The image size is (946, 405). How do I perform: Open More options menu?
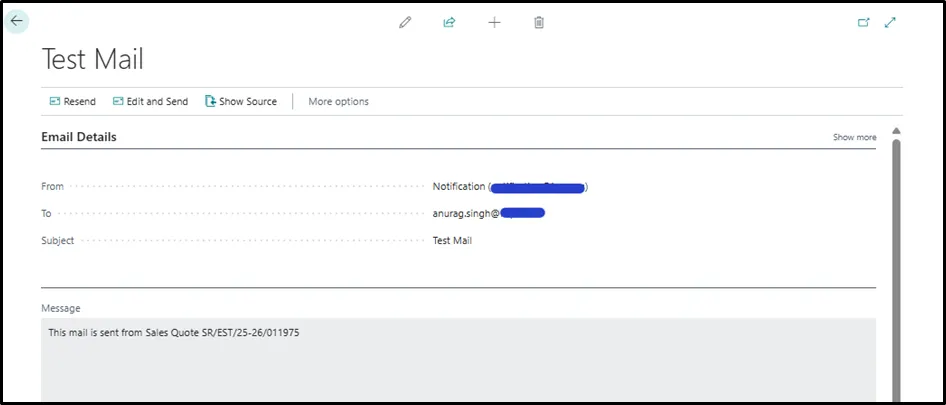pyautogui.click(x=338, y=101)
